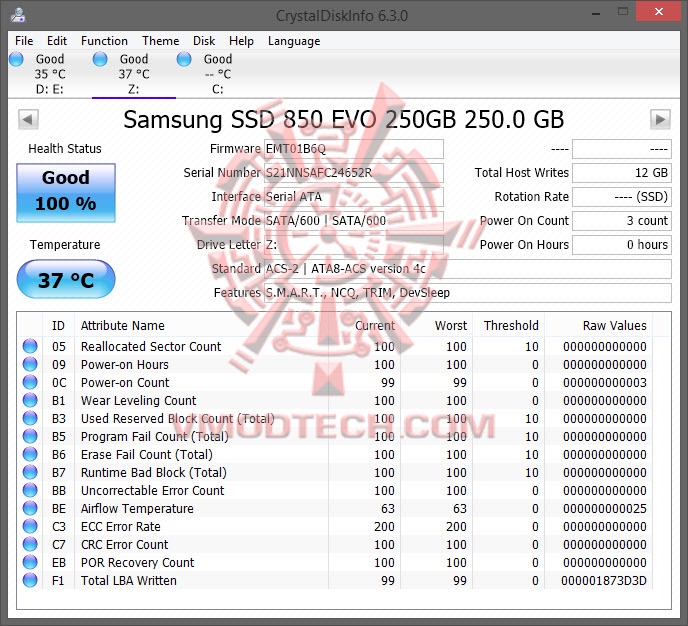Screen dimensions: 688x626
Task: Select the CRC Error Count attribute name
Action: [x=125, y=544]
